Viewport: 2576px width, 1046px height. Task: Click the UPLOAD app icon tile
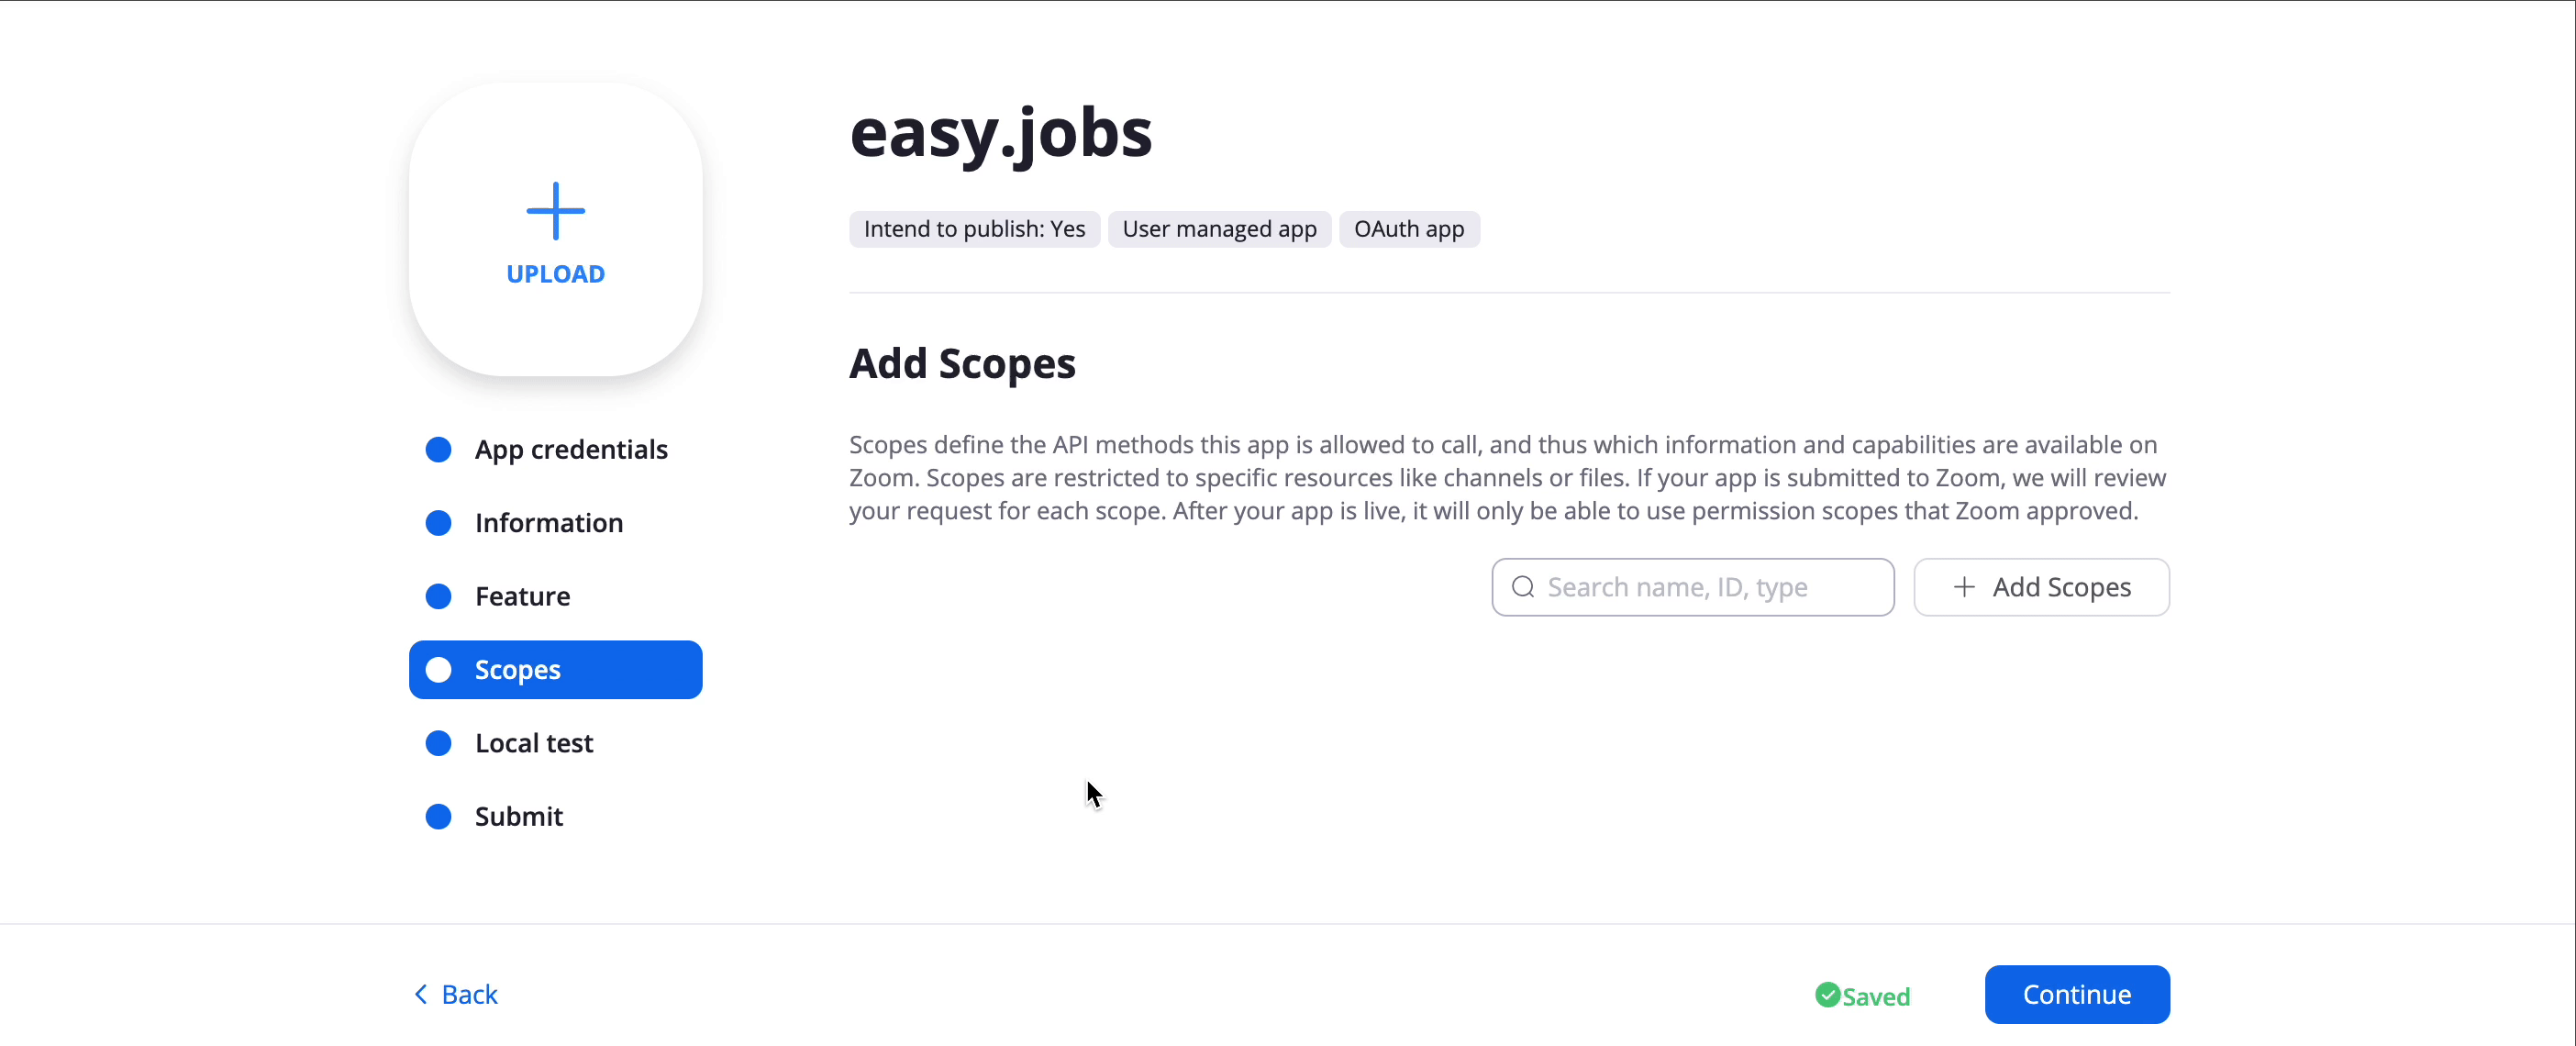(x=555, y=229)
